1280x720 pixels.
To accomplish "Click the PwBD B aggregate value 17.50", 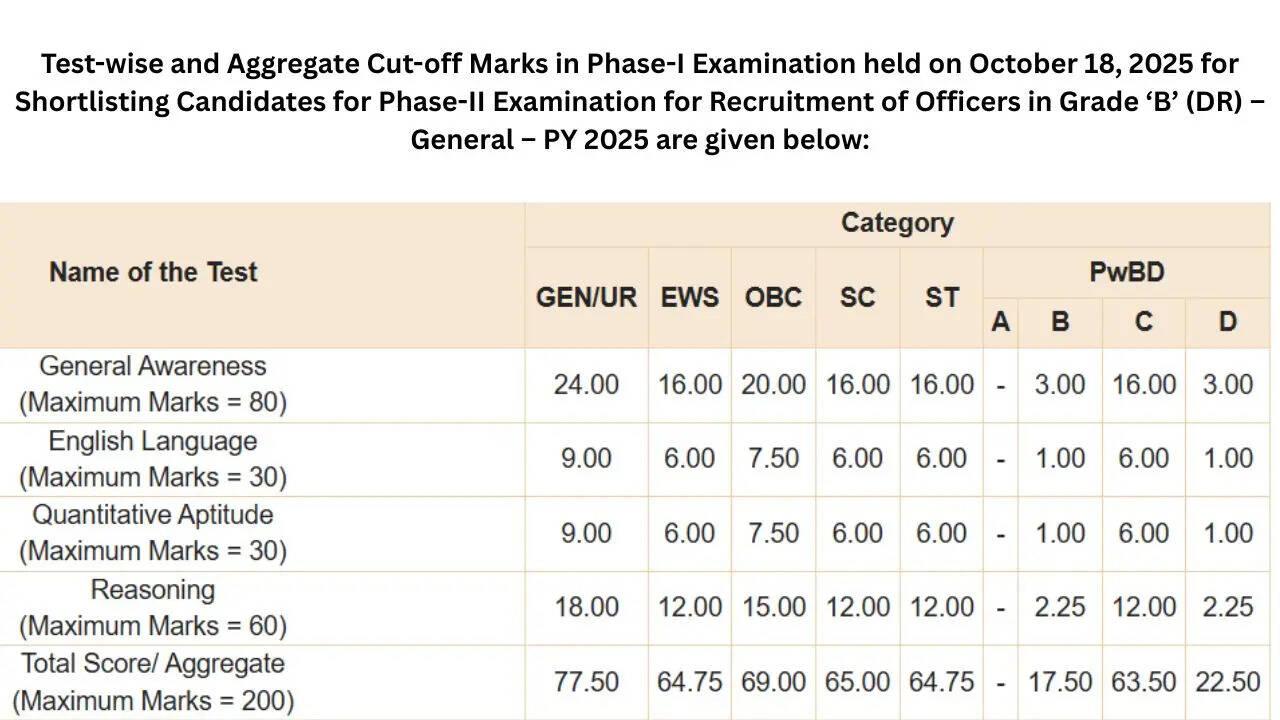I will click(1060, 682).
